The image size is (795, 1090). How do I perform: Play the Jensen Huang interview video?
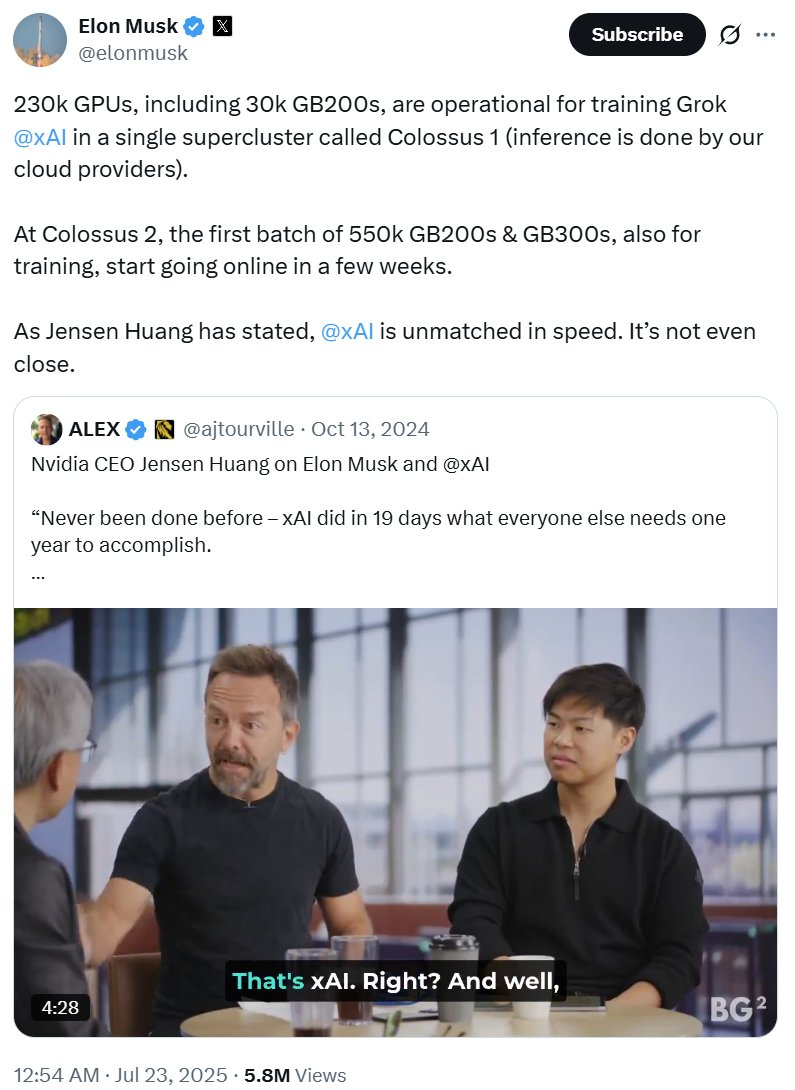pos(395,822)
